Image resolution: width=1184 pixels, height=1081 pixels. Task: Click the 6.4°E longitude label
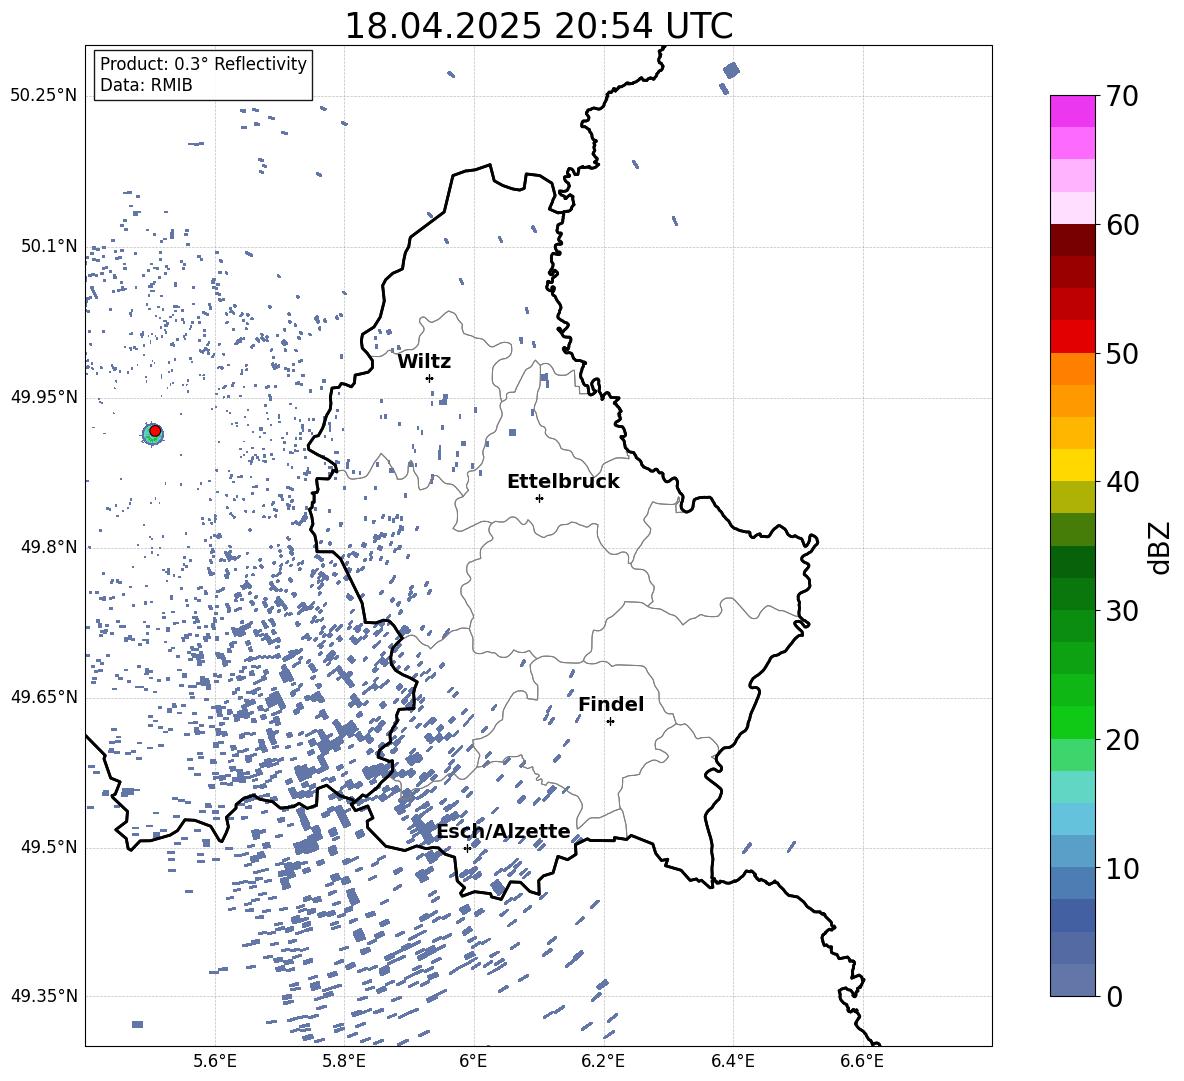(x=732, y=1061)
